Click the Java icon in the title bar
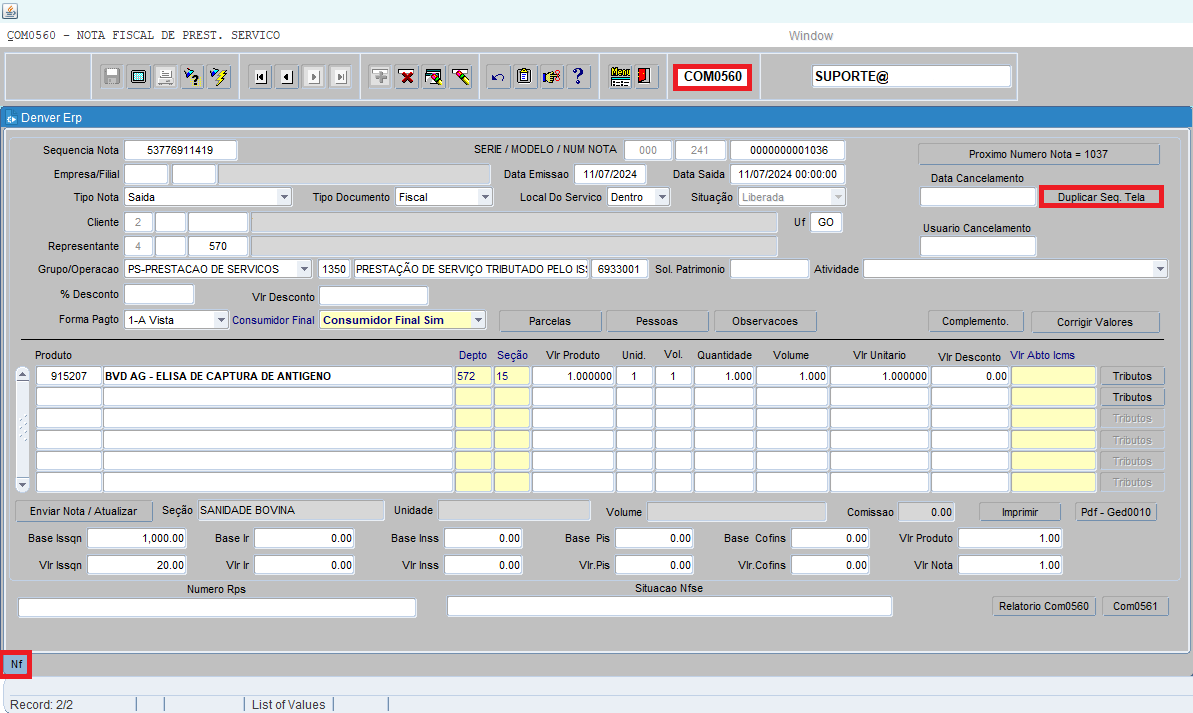The width and height of the screenshot is (1193, 713). pyautogui.click(x=10, y=11)
